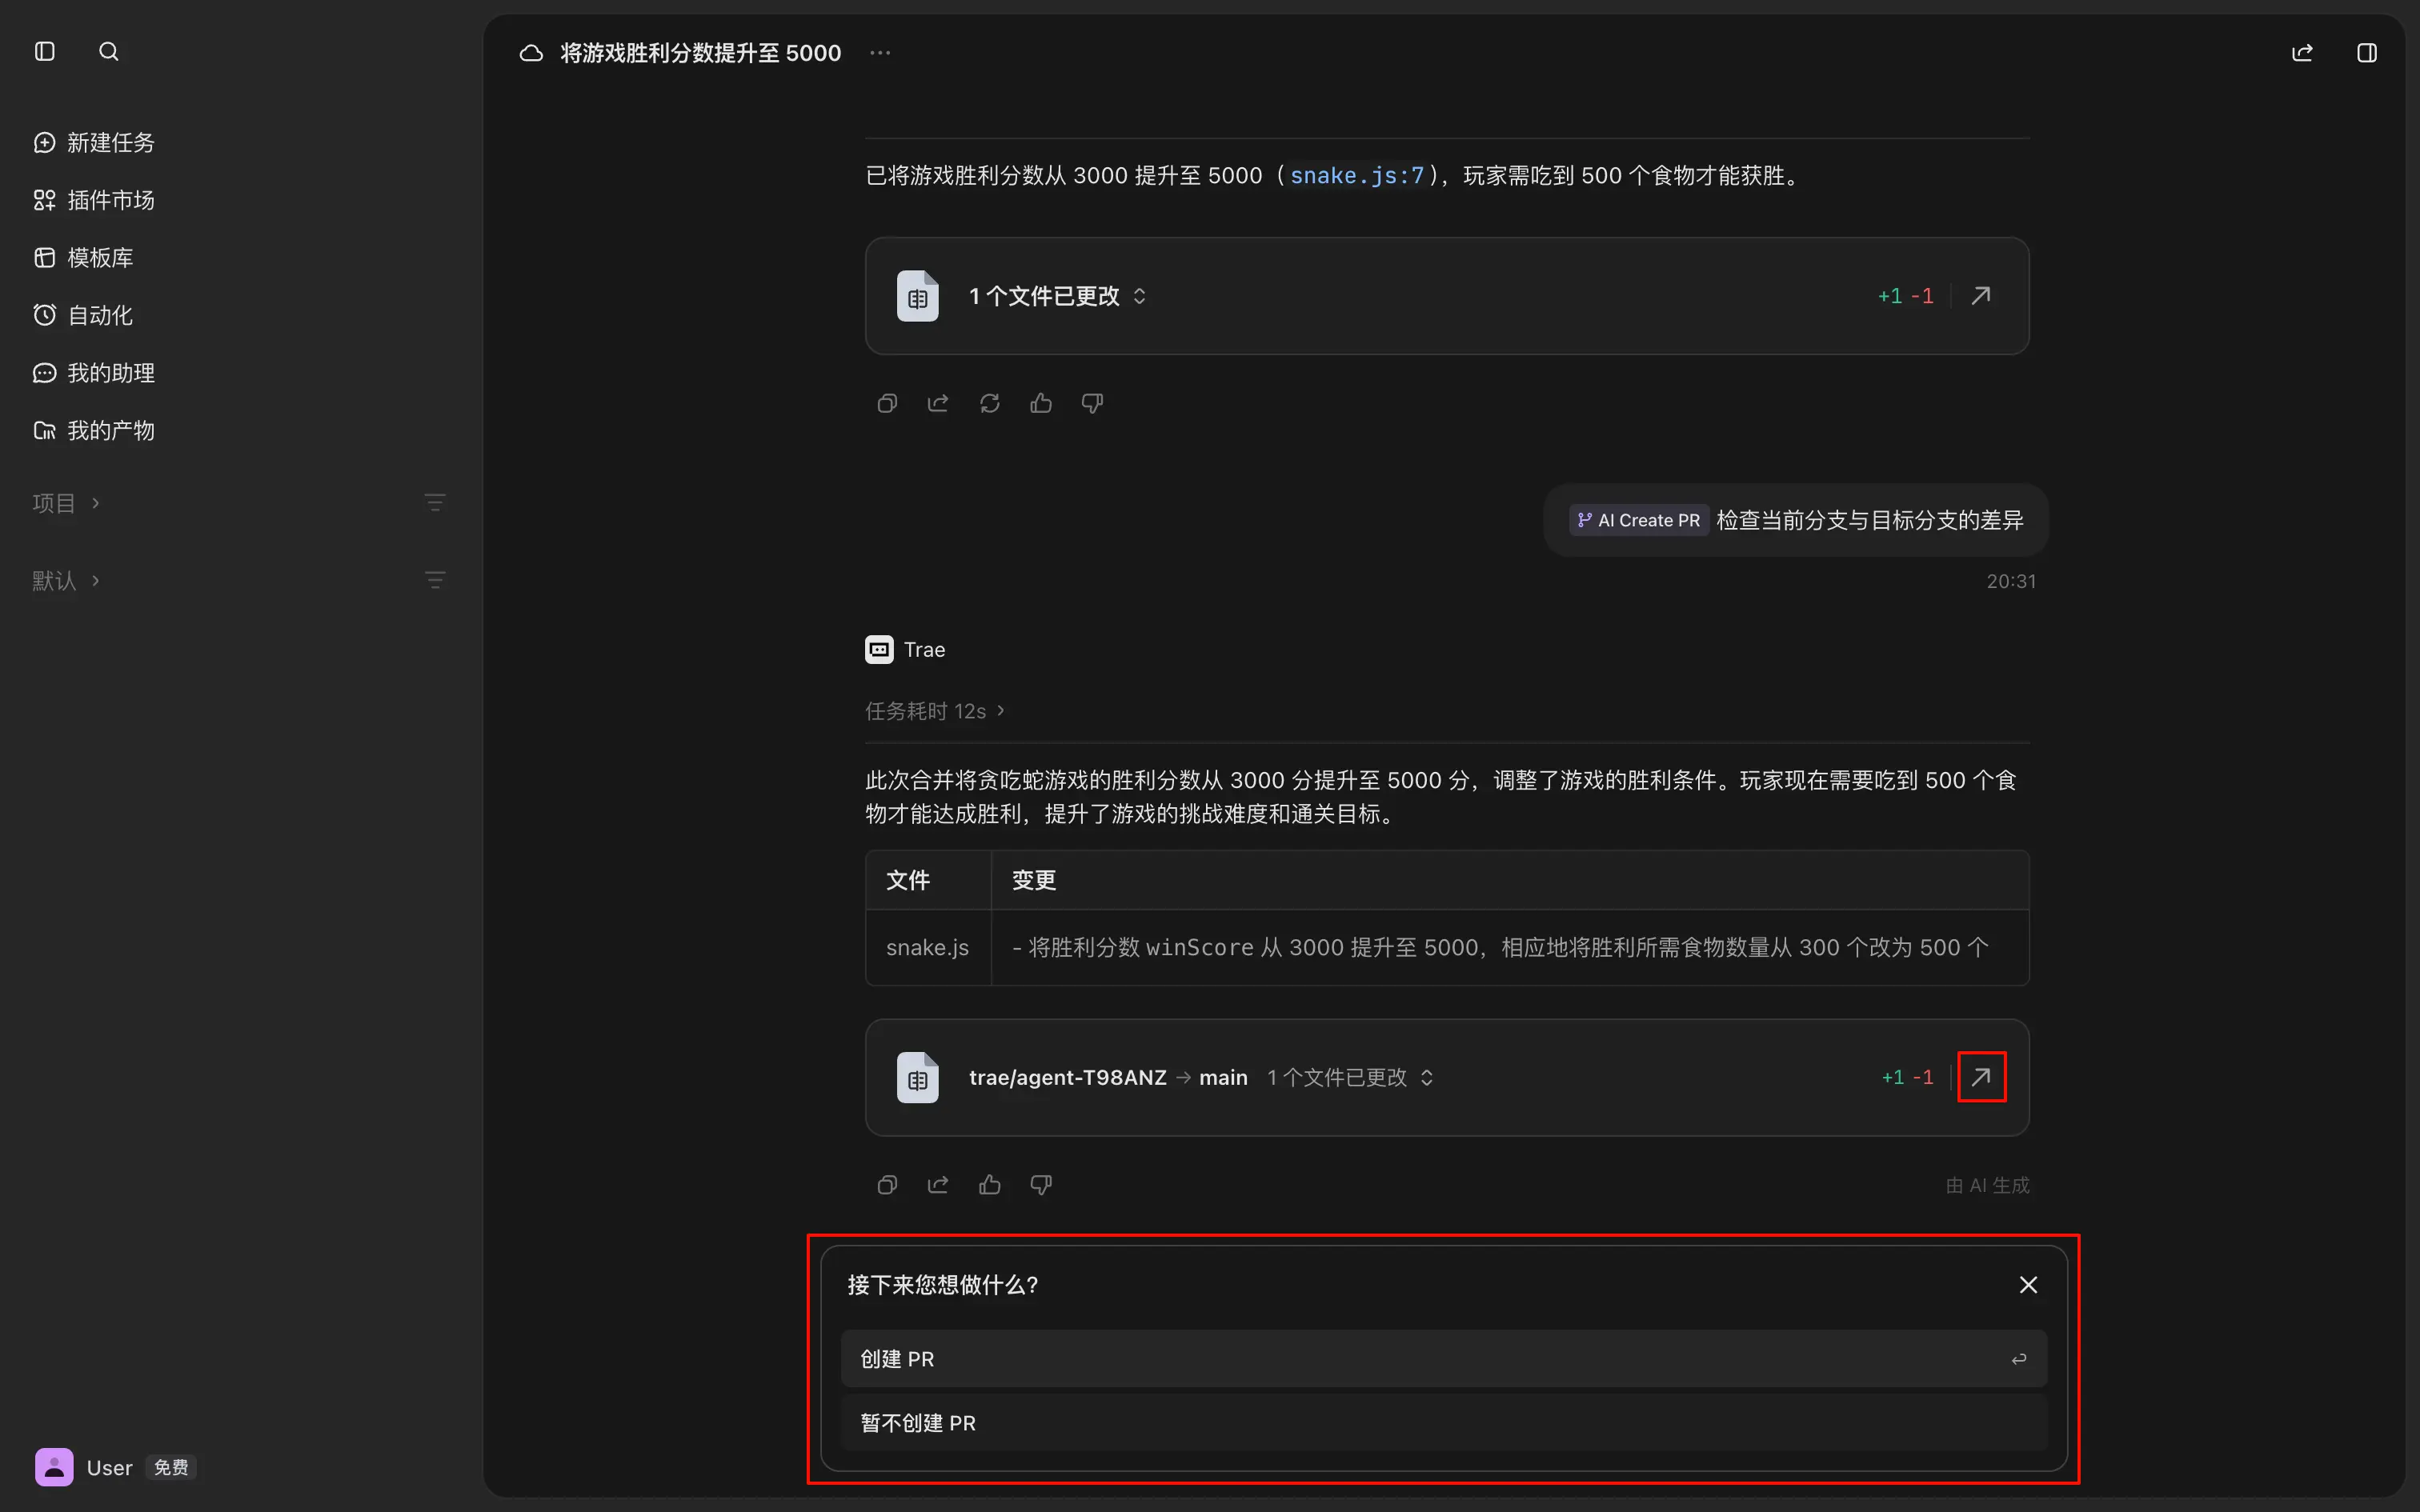This screenshot has height=1512, width=2420.
Task: Open search from sidebar magnifier icon
Action: (x=109, y=51)
